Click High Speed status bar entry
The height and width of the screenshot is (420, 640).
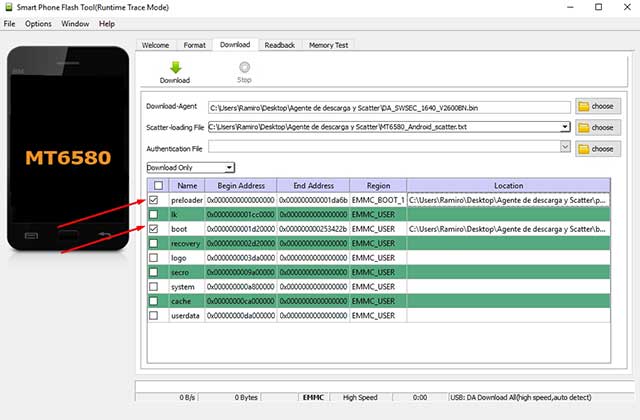[360, 397]
